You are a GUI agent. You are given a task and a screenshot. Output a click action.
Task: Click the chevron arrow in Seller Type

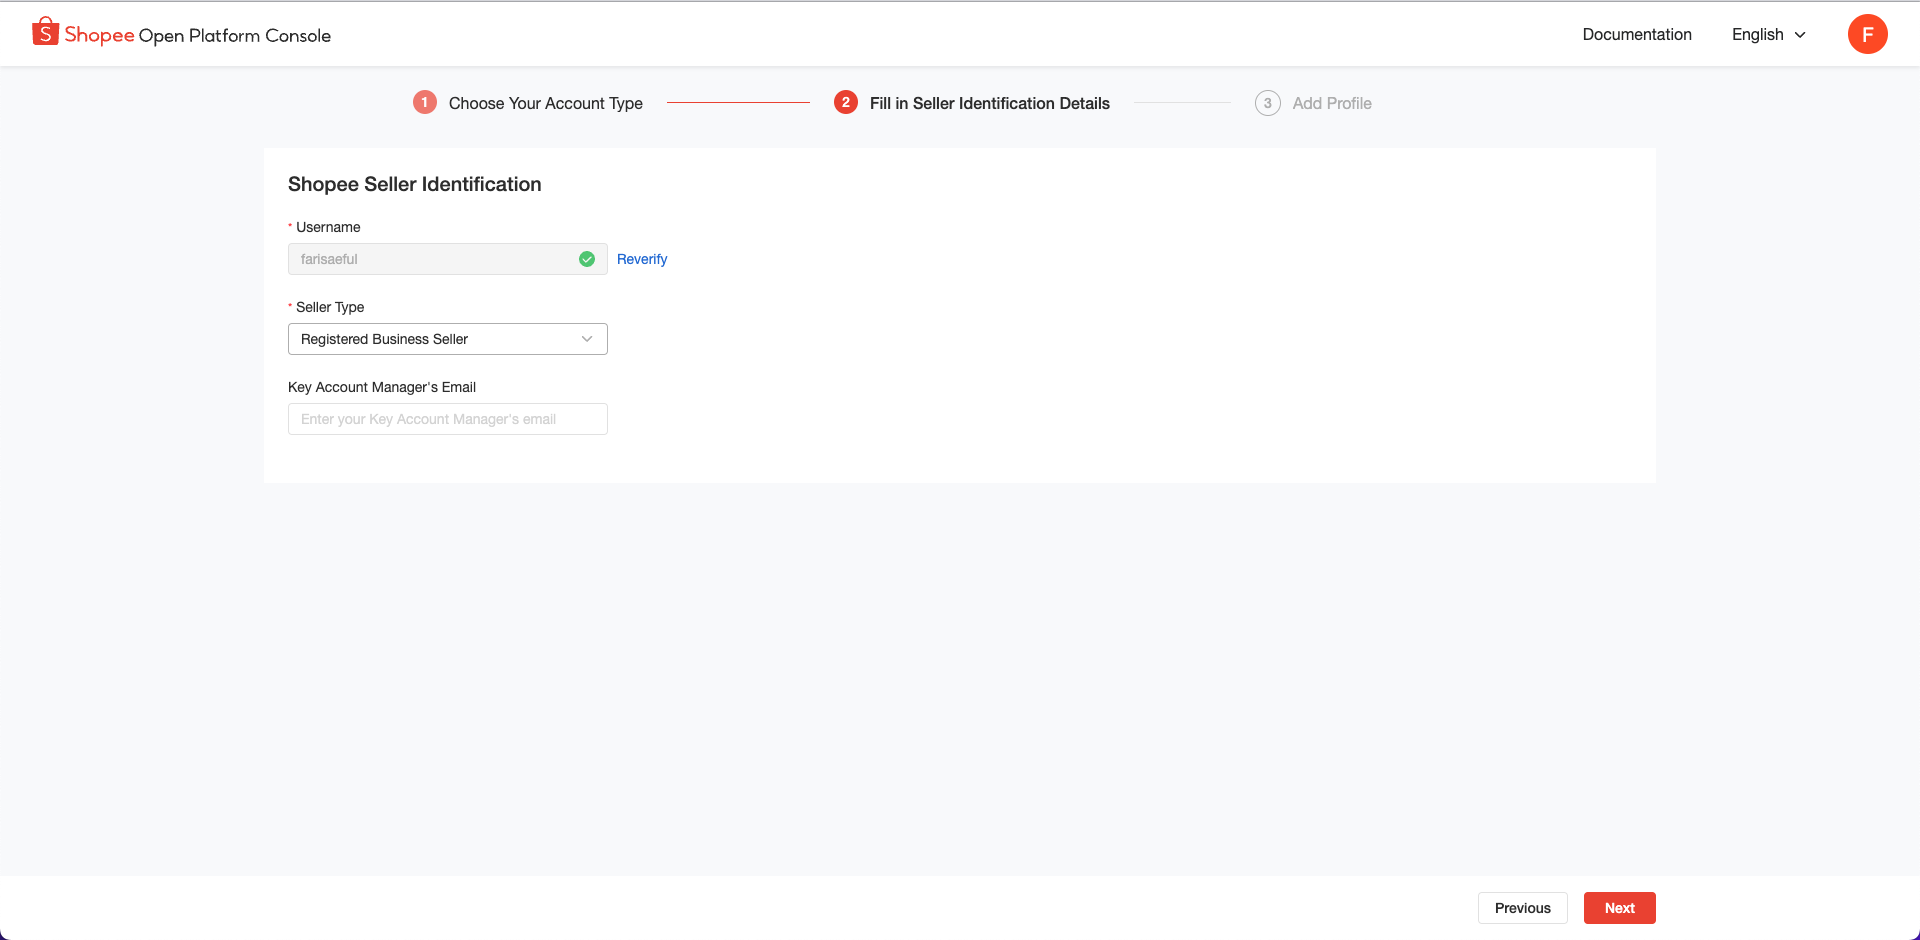click(x=587, y=339)
